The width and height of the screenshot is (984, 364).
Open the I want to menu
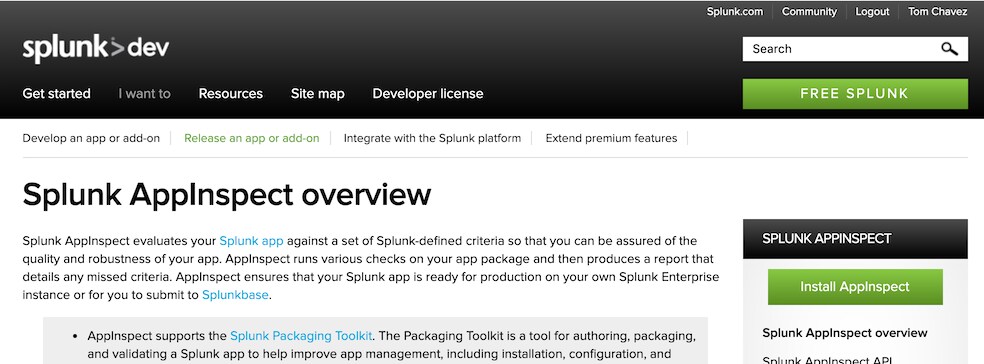(144, 94)
